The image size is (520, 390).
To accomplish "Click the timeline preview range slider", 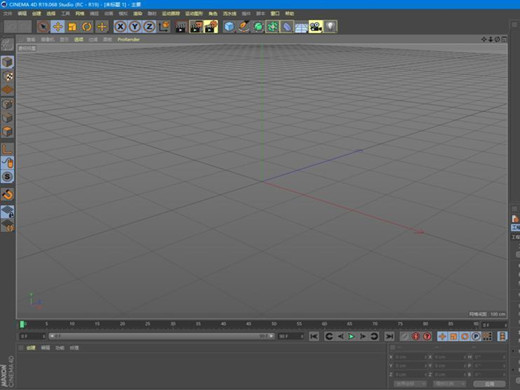I will 162,336.
